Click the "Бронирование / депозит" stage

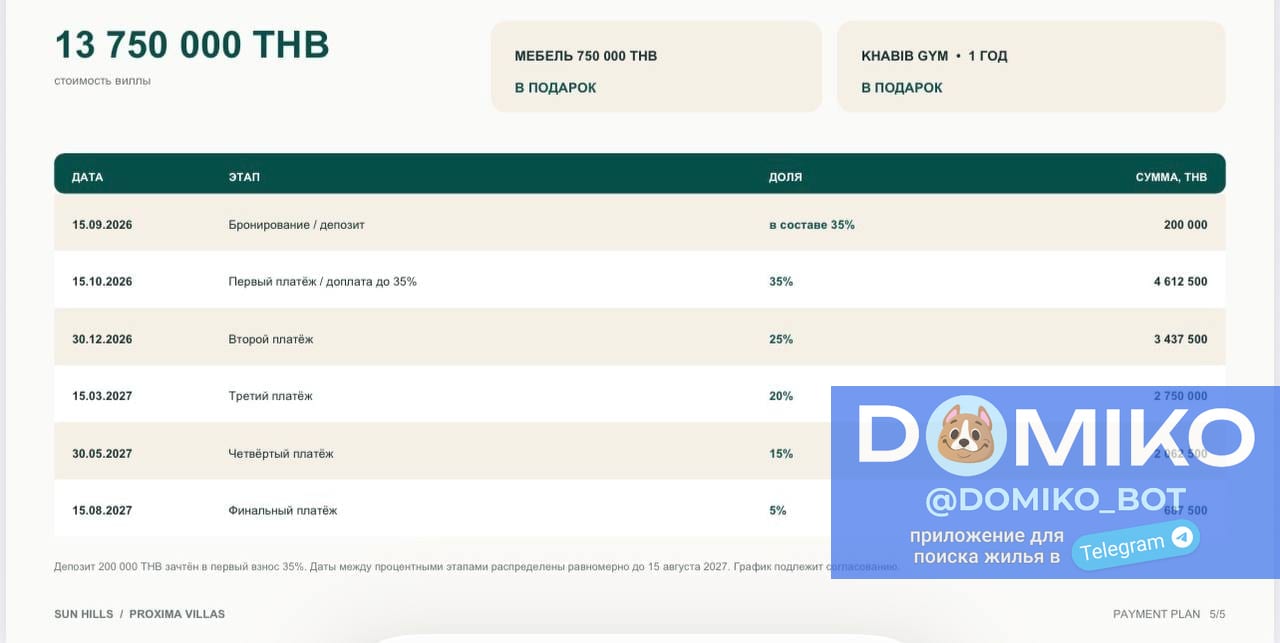pos(296,225)
